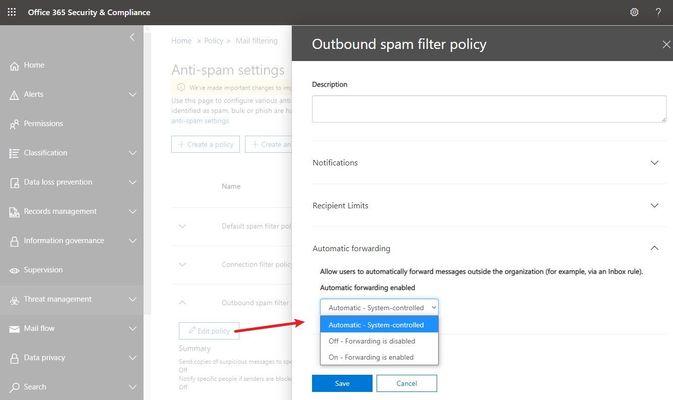Expand the Classification menu chevron
Viewport: 673px width, 400px height.
click(x=133, y=153)
